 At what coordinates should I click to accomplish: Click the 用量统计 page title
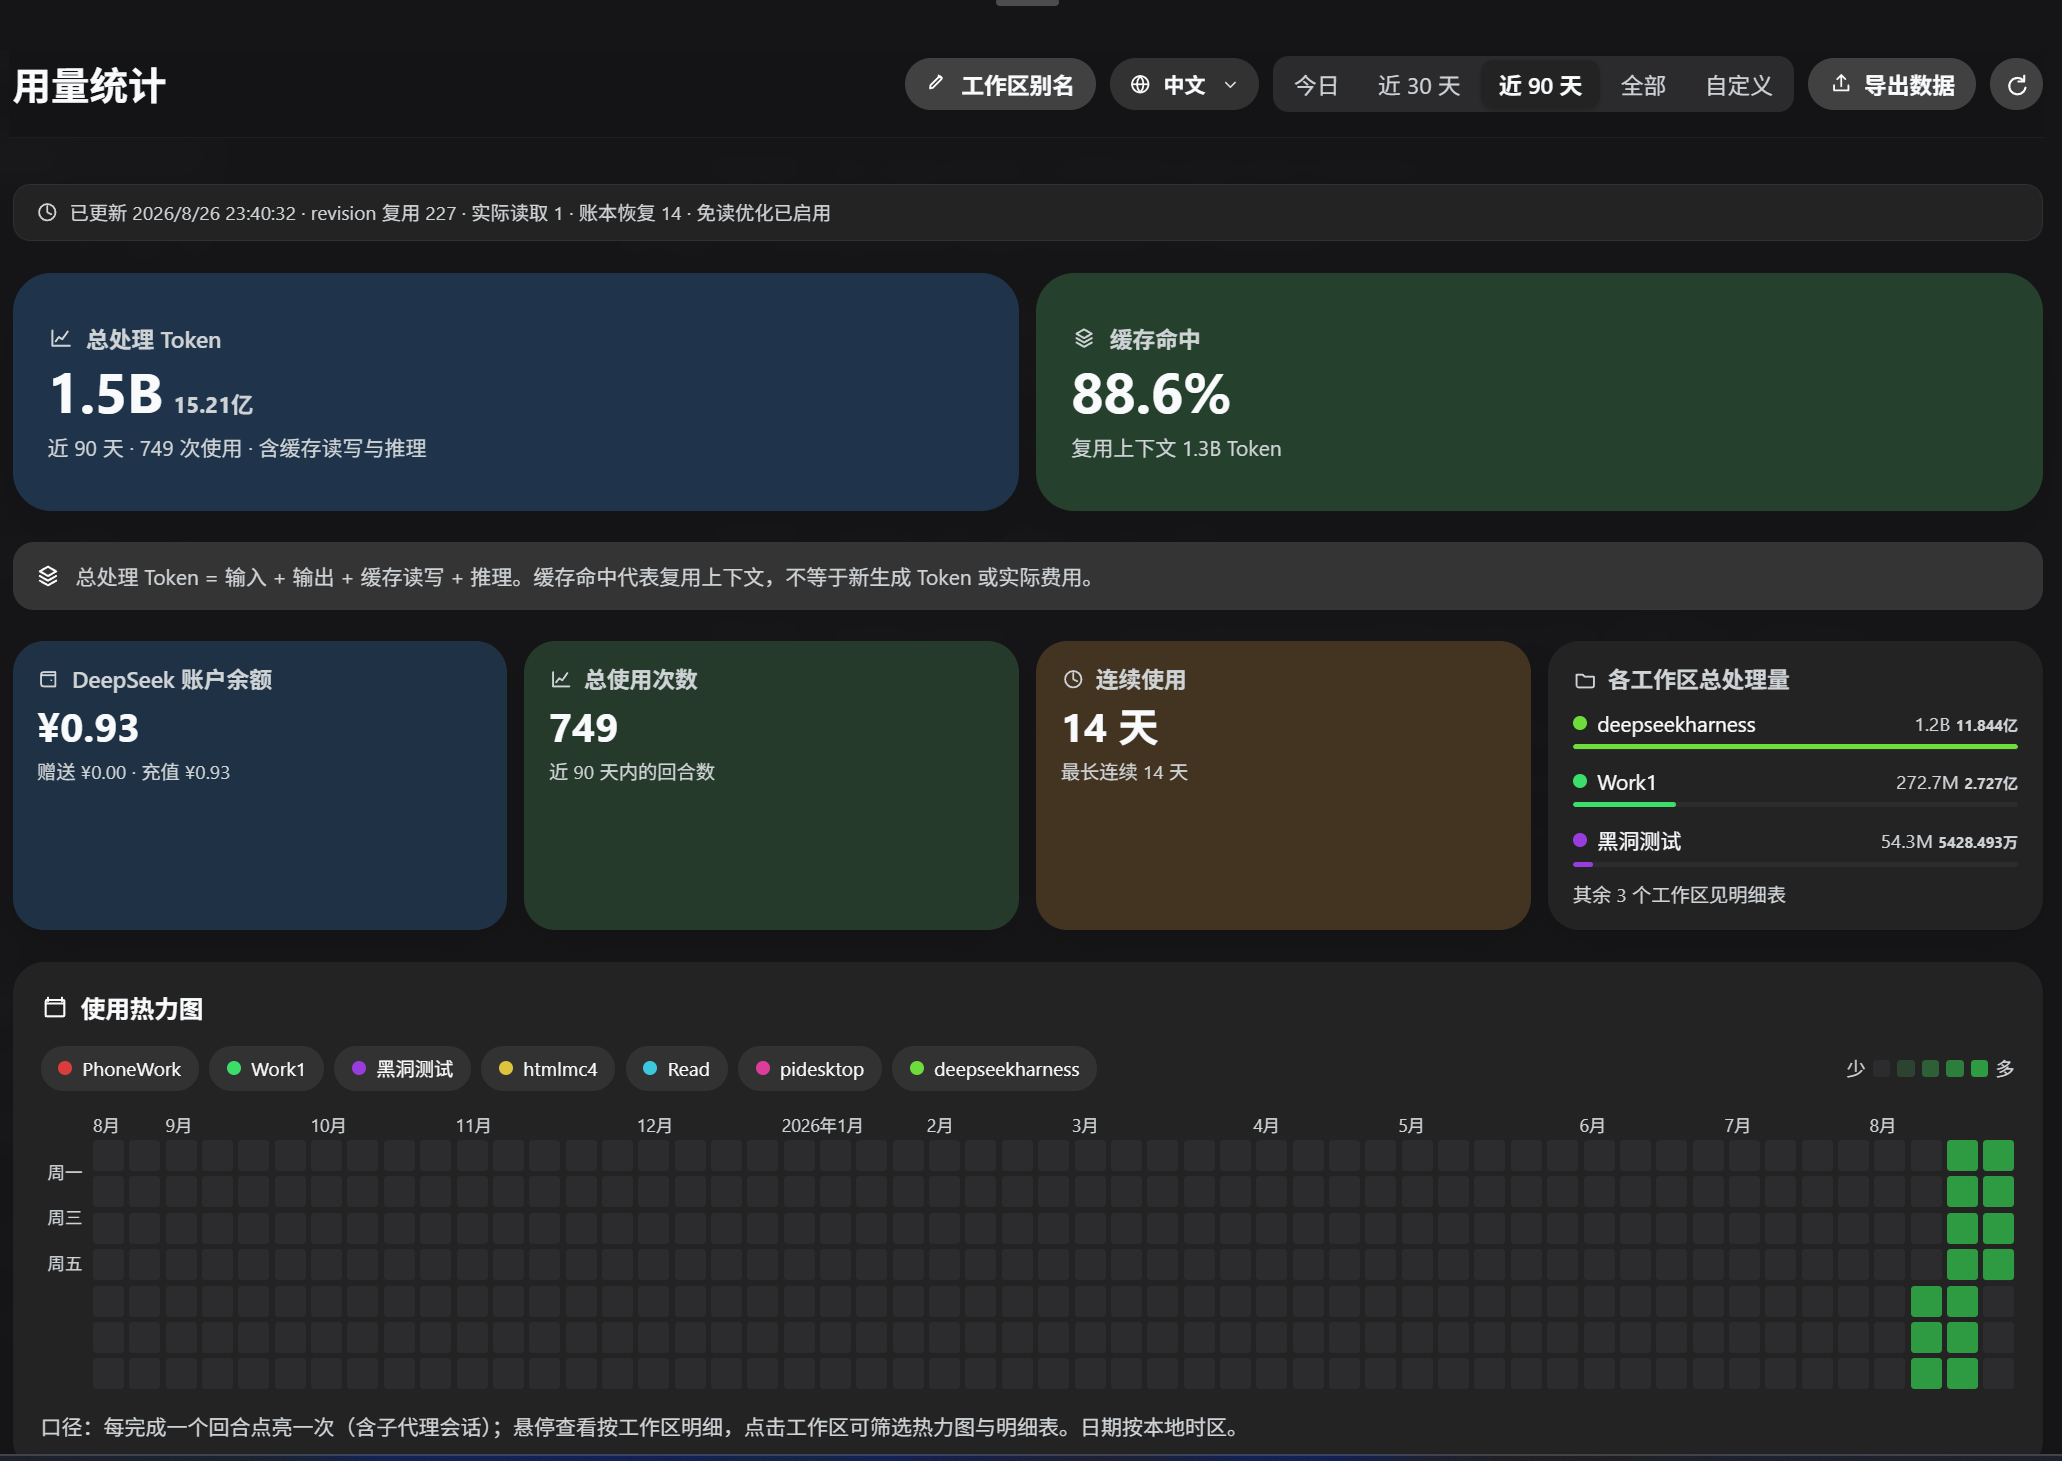pos(89,86)
